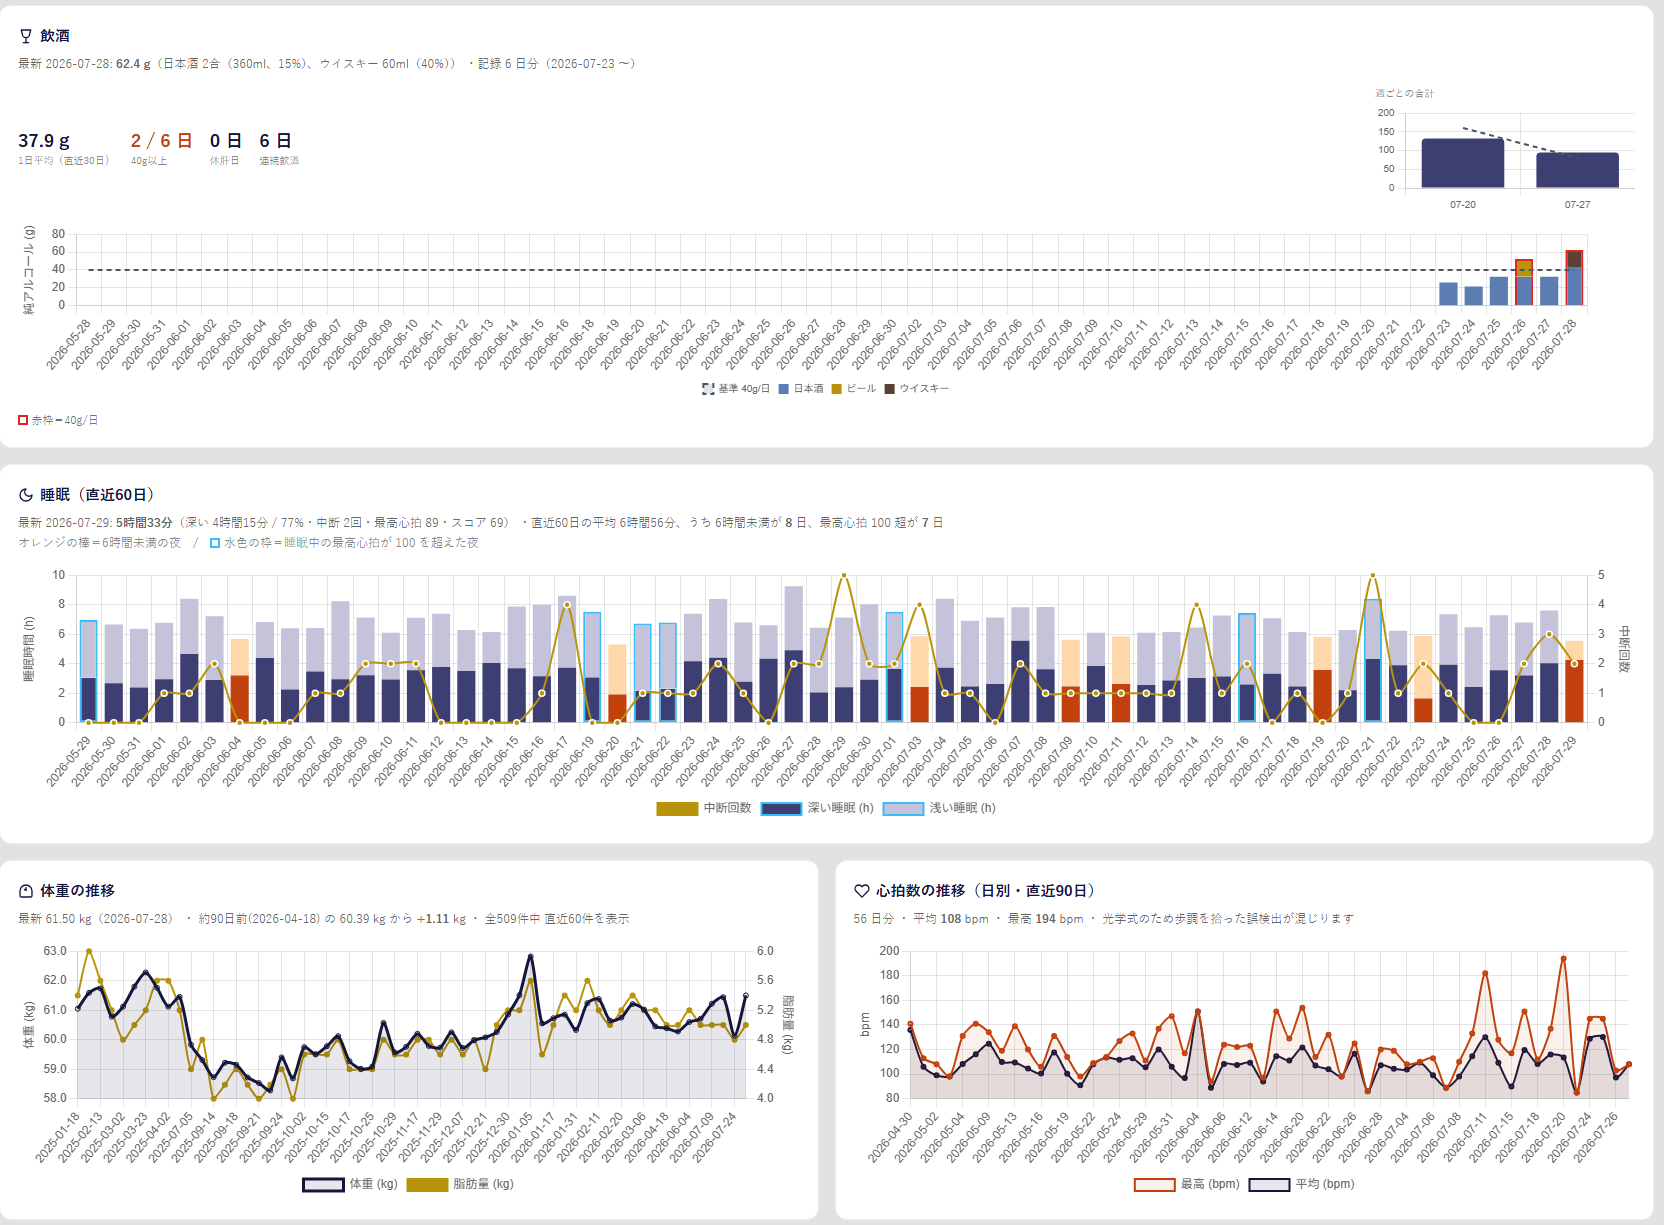
Task: Click the red-framed 2026-07-28 alcohol bar
Action: [x=1574, y=278]
